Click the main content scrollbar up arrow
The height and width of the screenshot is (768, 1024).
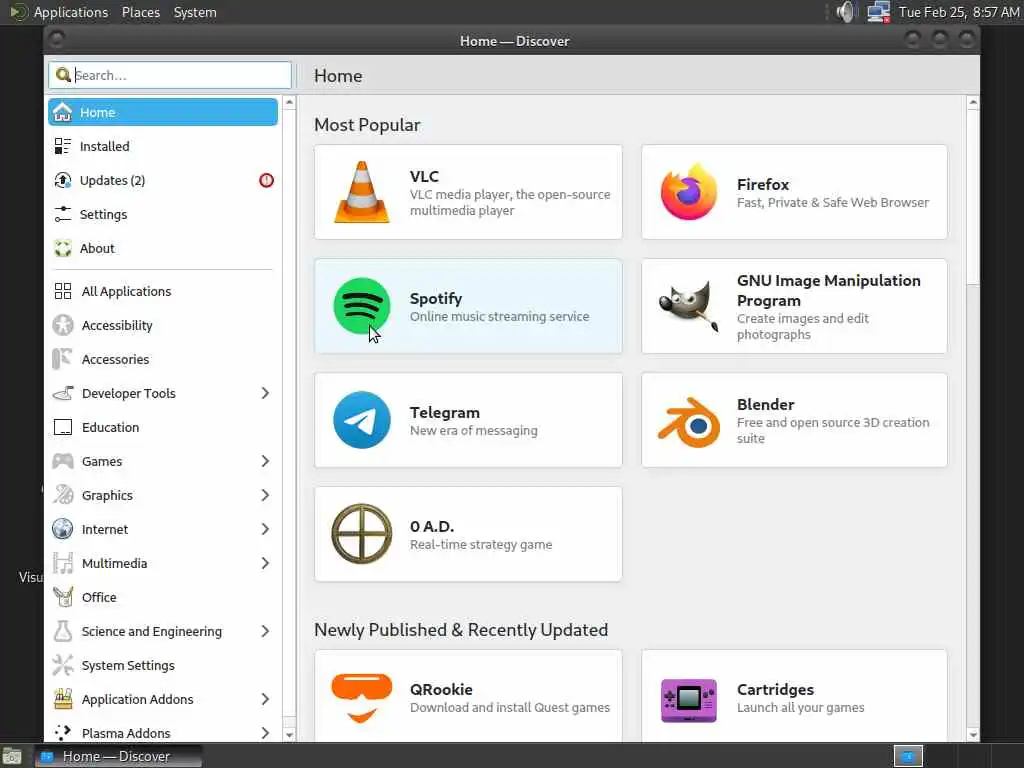pos(973,103)
